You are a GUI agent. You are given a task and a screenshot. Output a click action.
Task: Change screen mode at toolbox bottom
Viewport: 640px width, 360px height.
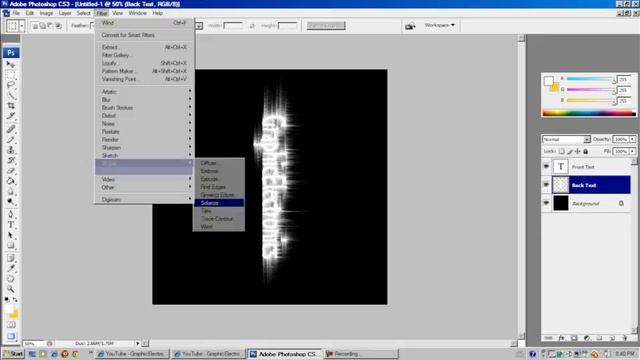click(x=11, y=336)
